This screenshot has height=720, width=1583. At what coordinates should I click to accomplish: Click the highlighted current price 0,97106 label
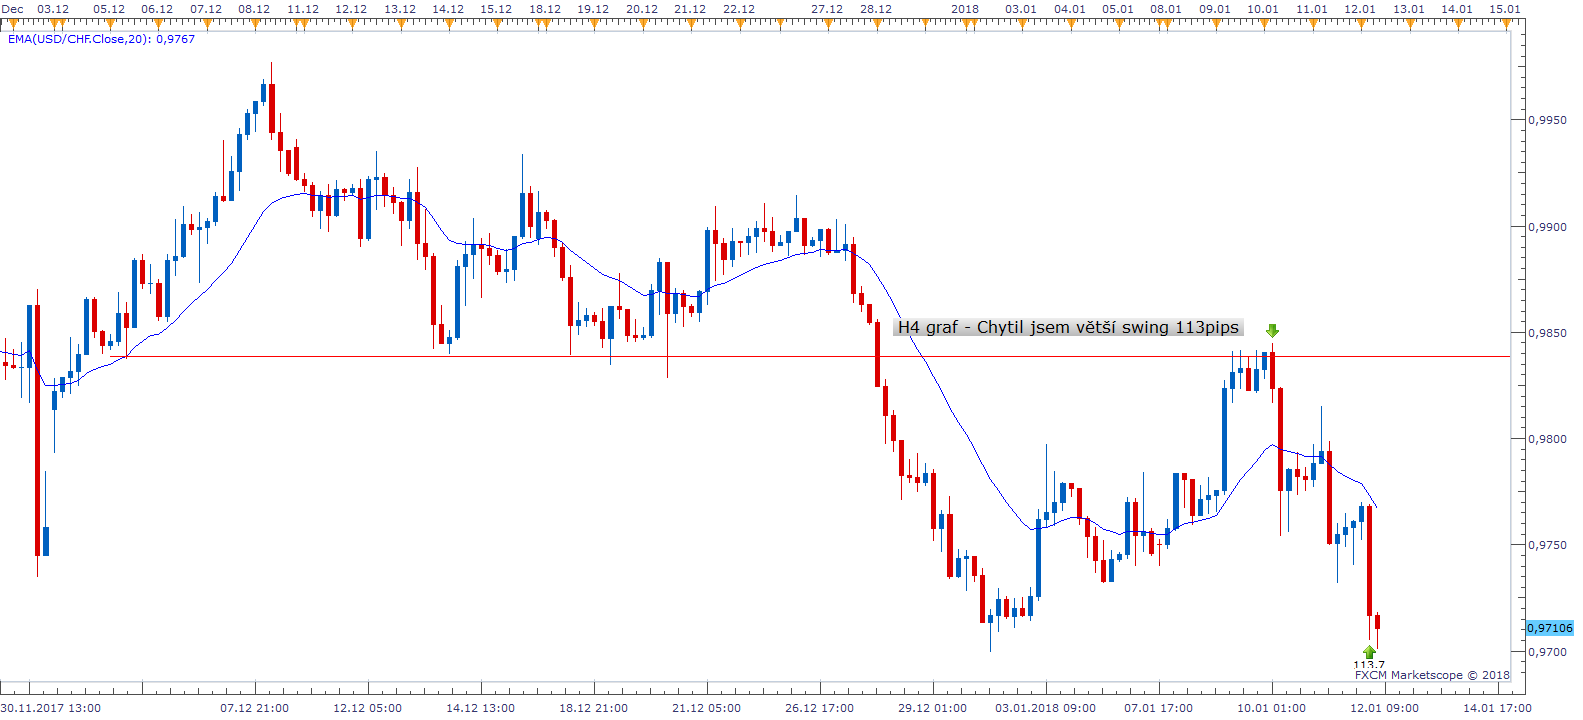click(1549, 628)
